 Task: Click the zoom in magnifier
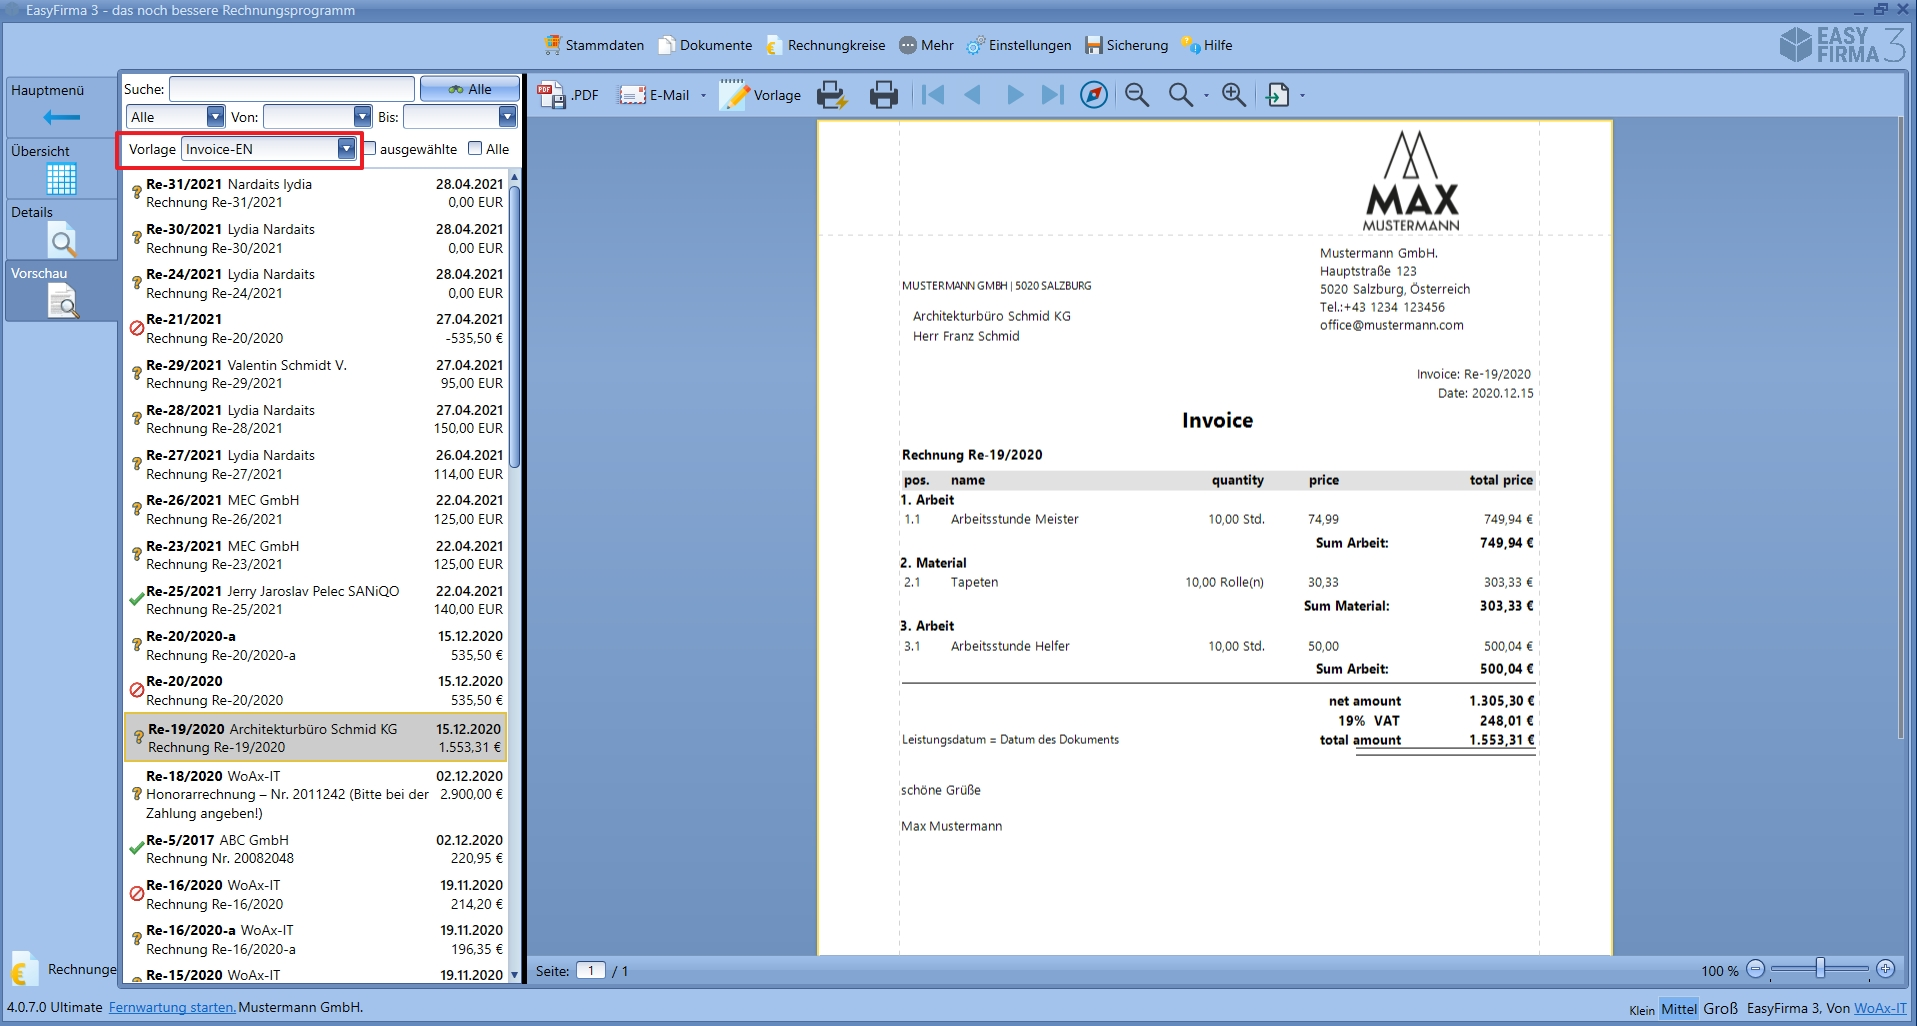pyautogui.click(x=1233, y=95)
